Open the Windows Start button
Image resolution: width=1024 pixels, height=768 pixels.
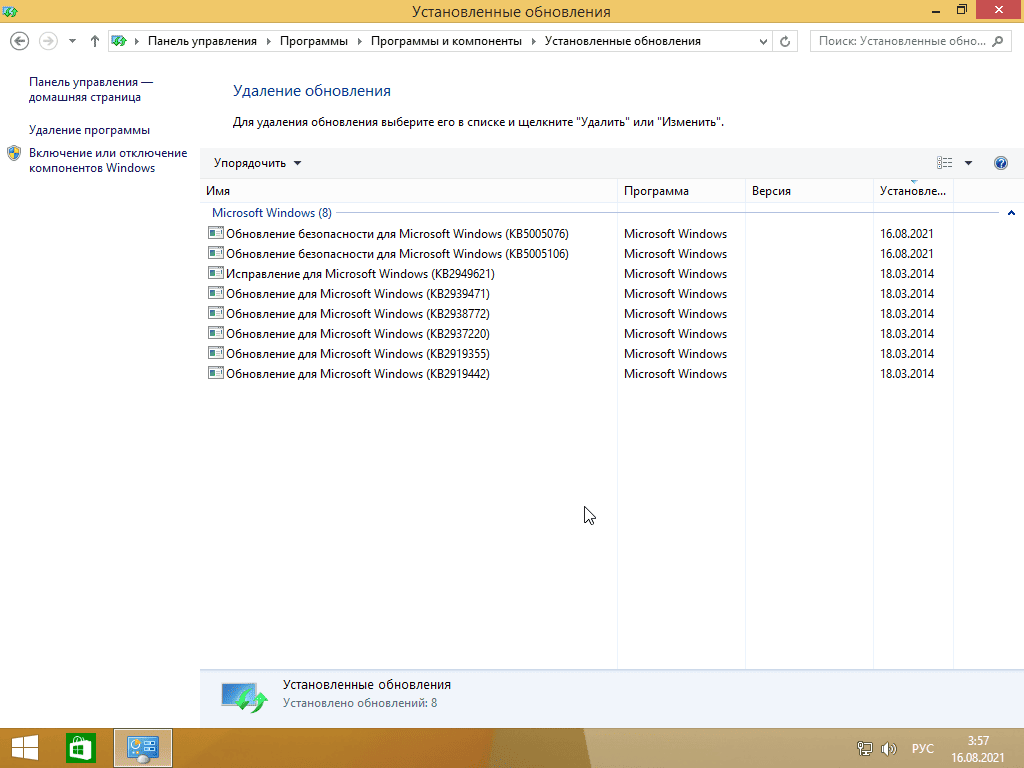(x=25, y=748)
